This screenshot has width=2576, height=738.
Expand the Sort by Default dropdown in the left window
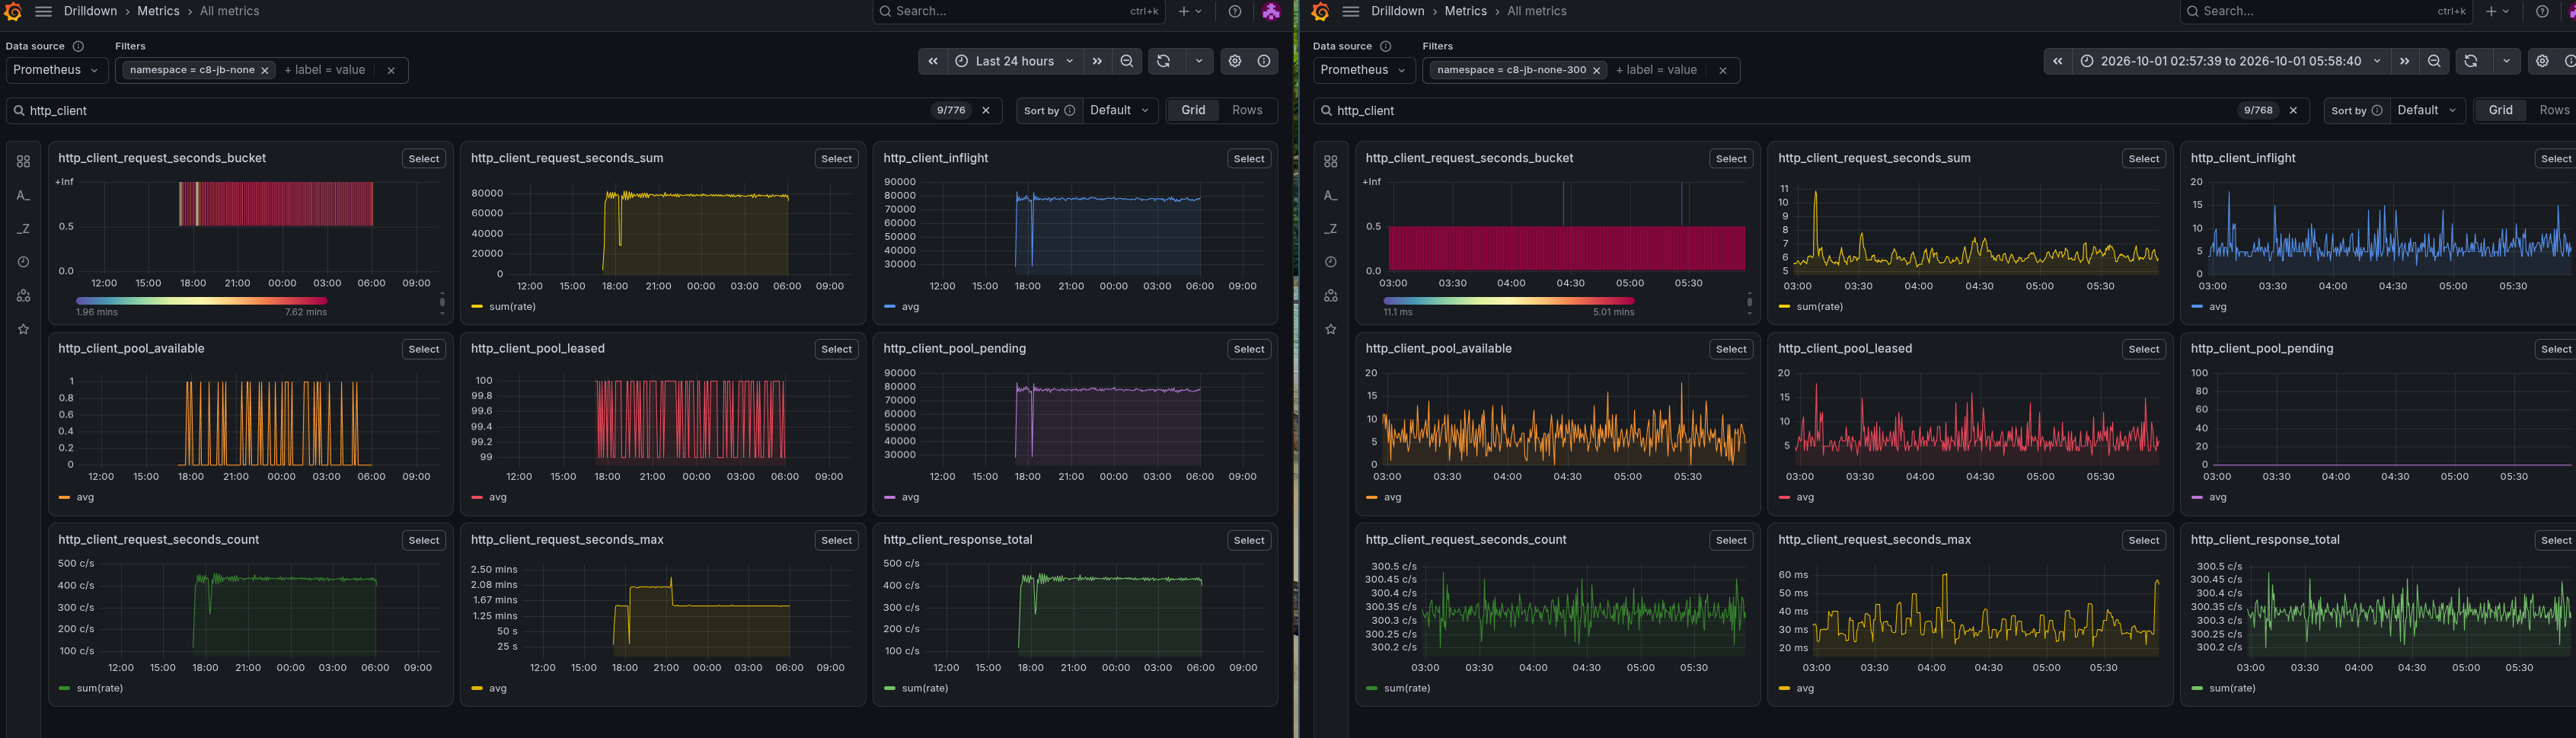tap(1121, 110)
